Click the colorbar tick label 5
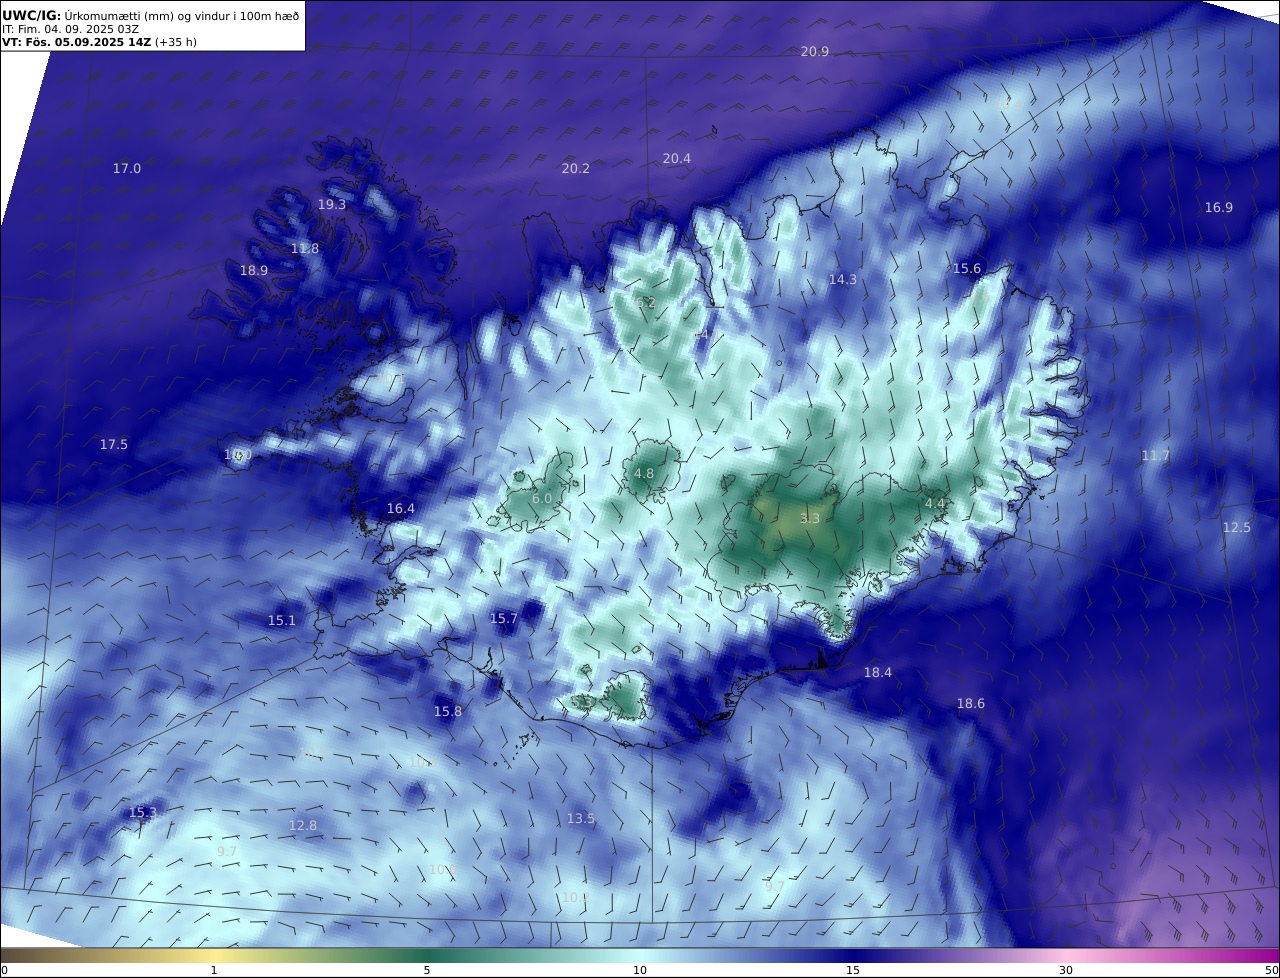 tap(427, 970)
